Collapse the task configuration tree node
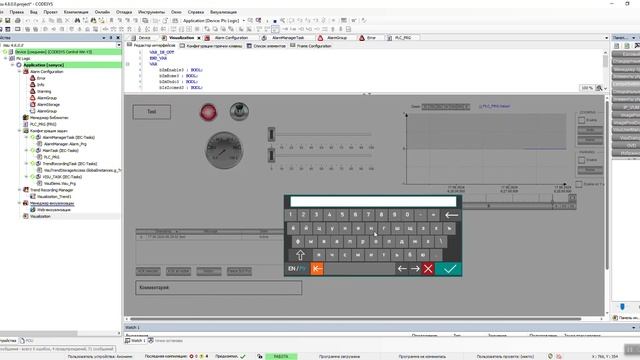Viewport: 640px width, 360px height. (x=19, y=131)
